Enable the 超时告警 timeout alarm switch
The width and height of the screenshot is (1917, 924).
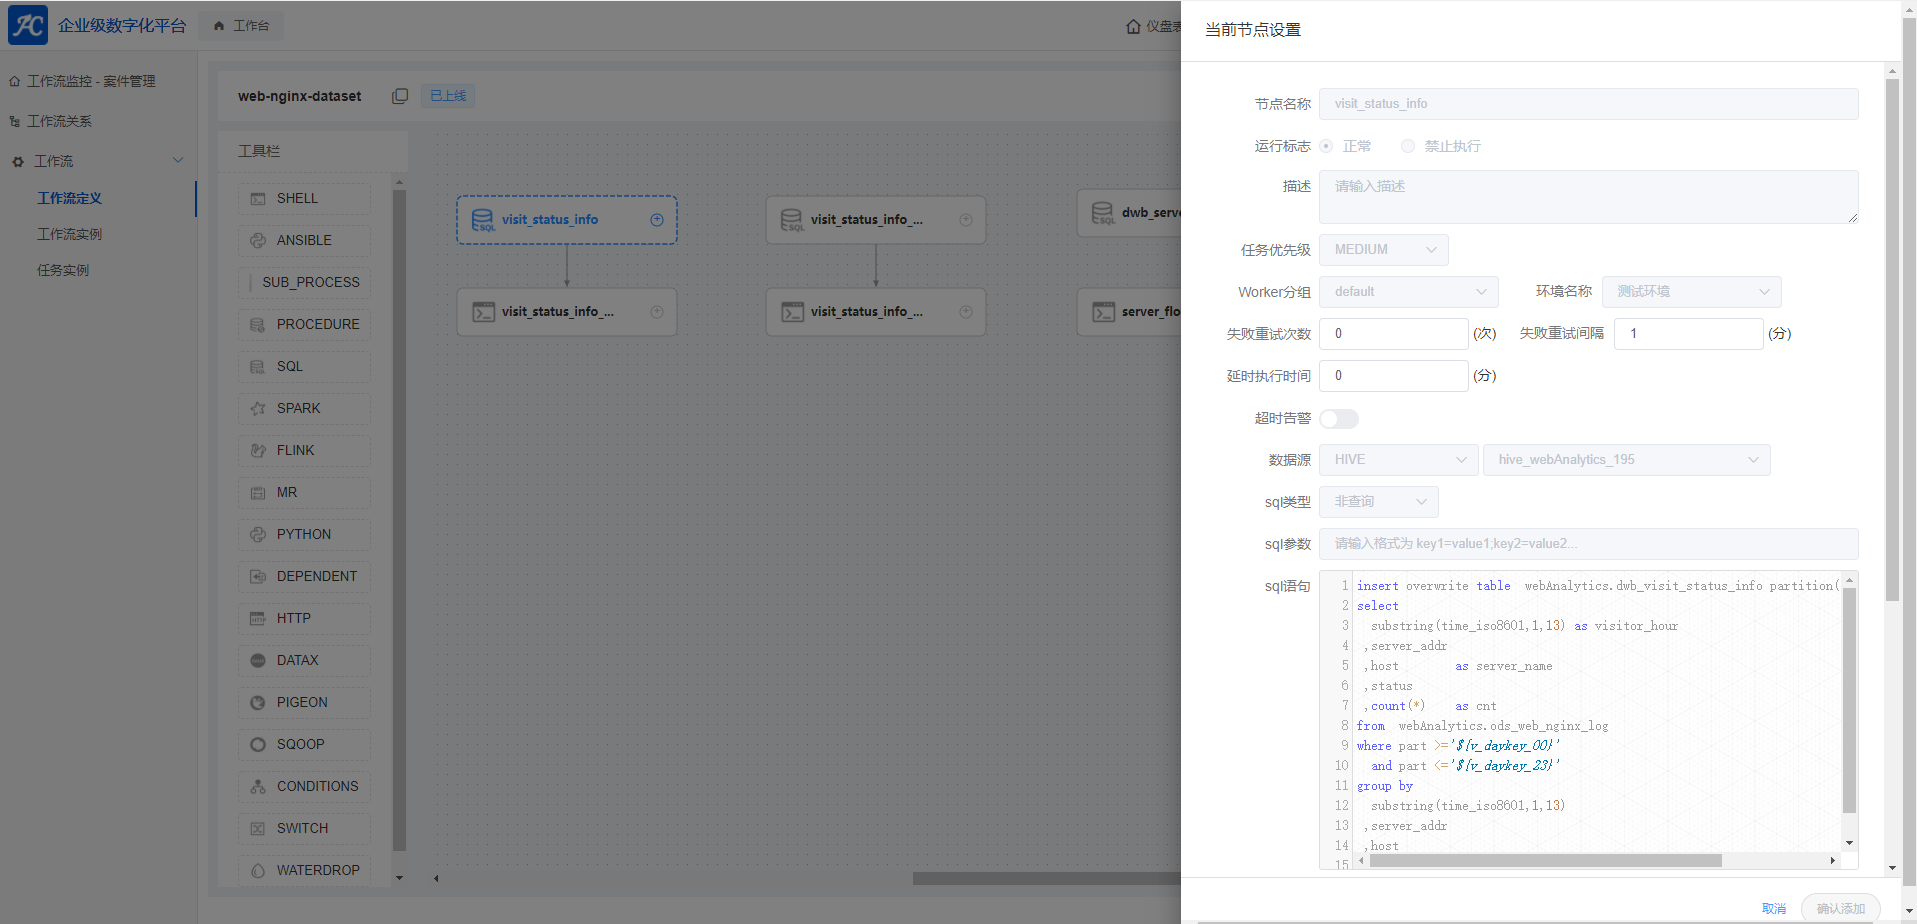(1338, 419)
